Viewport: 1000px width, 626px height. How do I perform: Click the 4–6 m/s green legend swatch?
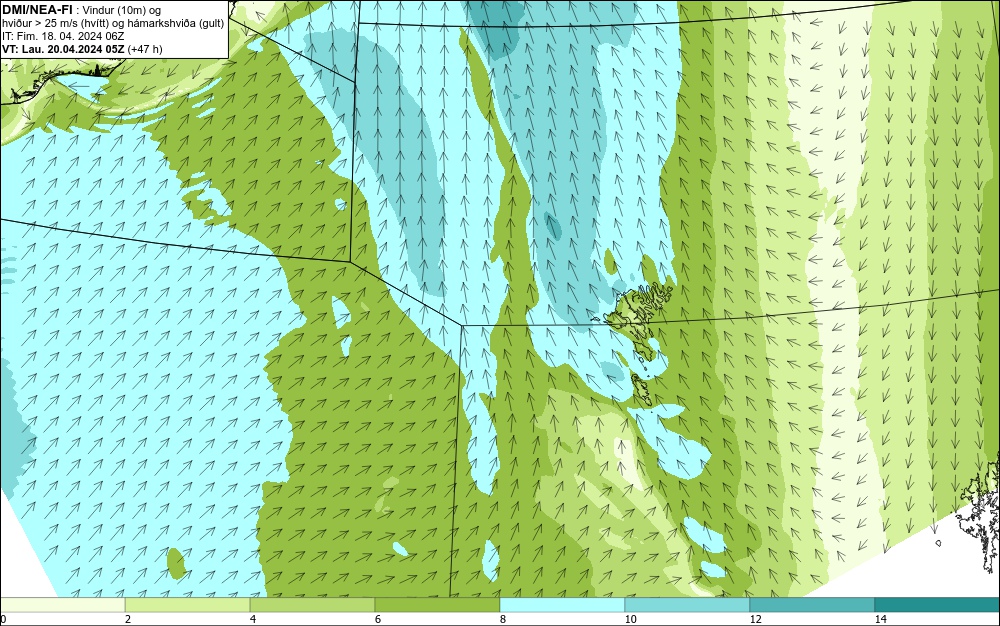312,605
